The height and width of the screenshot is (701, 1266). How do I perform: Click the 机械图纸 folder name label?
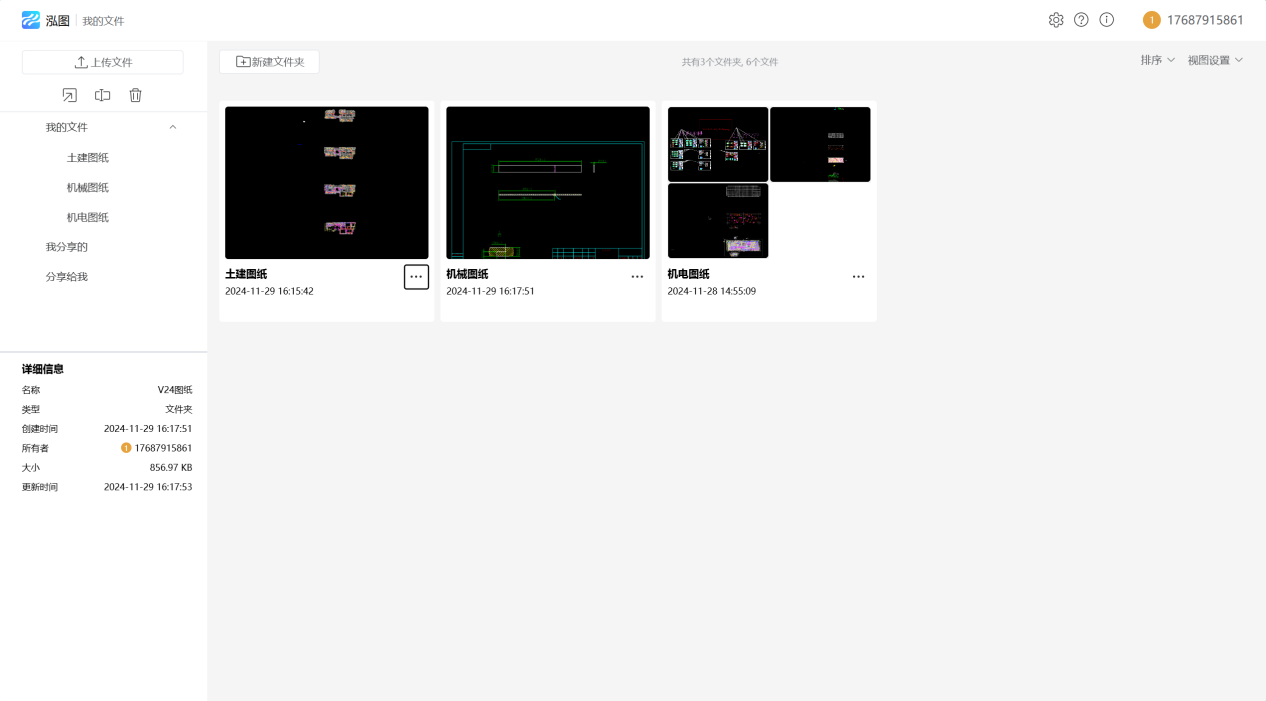(x=467, y=274)
